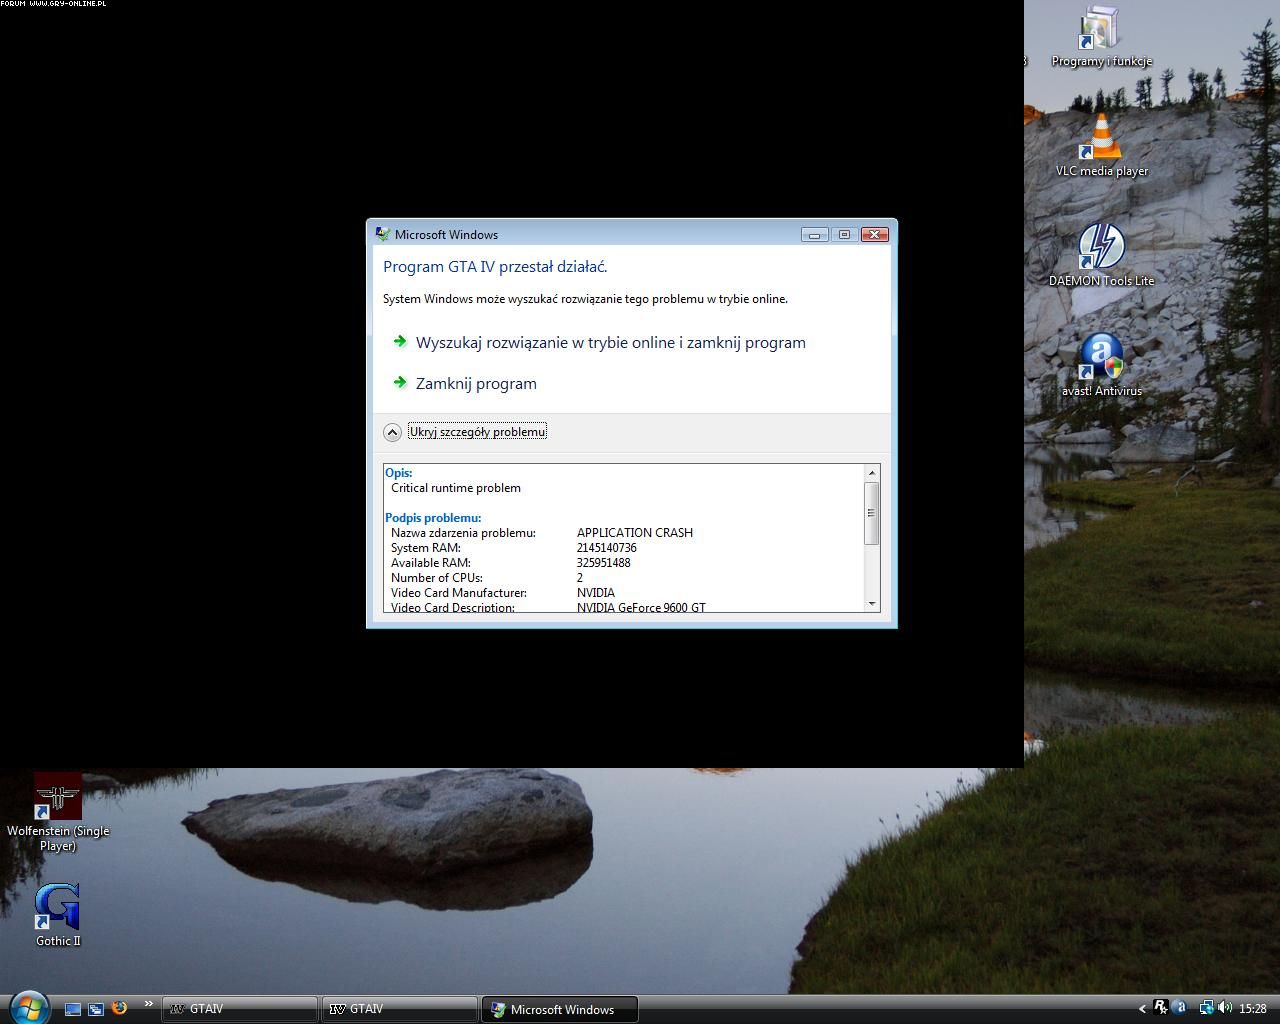
Task: Click the Podpis problemu: heading
Action: 433,518
